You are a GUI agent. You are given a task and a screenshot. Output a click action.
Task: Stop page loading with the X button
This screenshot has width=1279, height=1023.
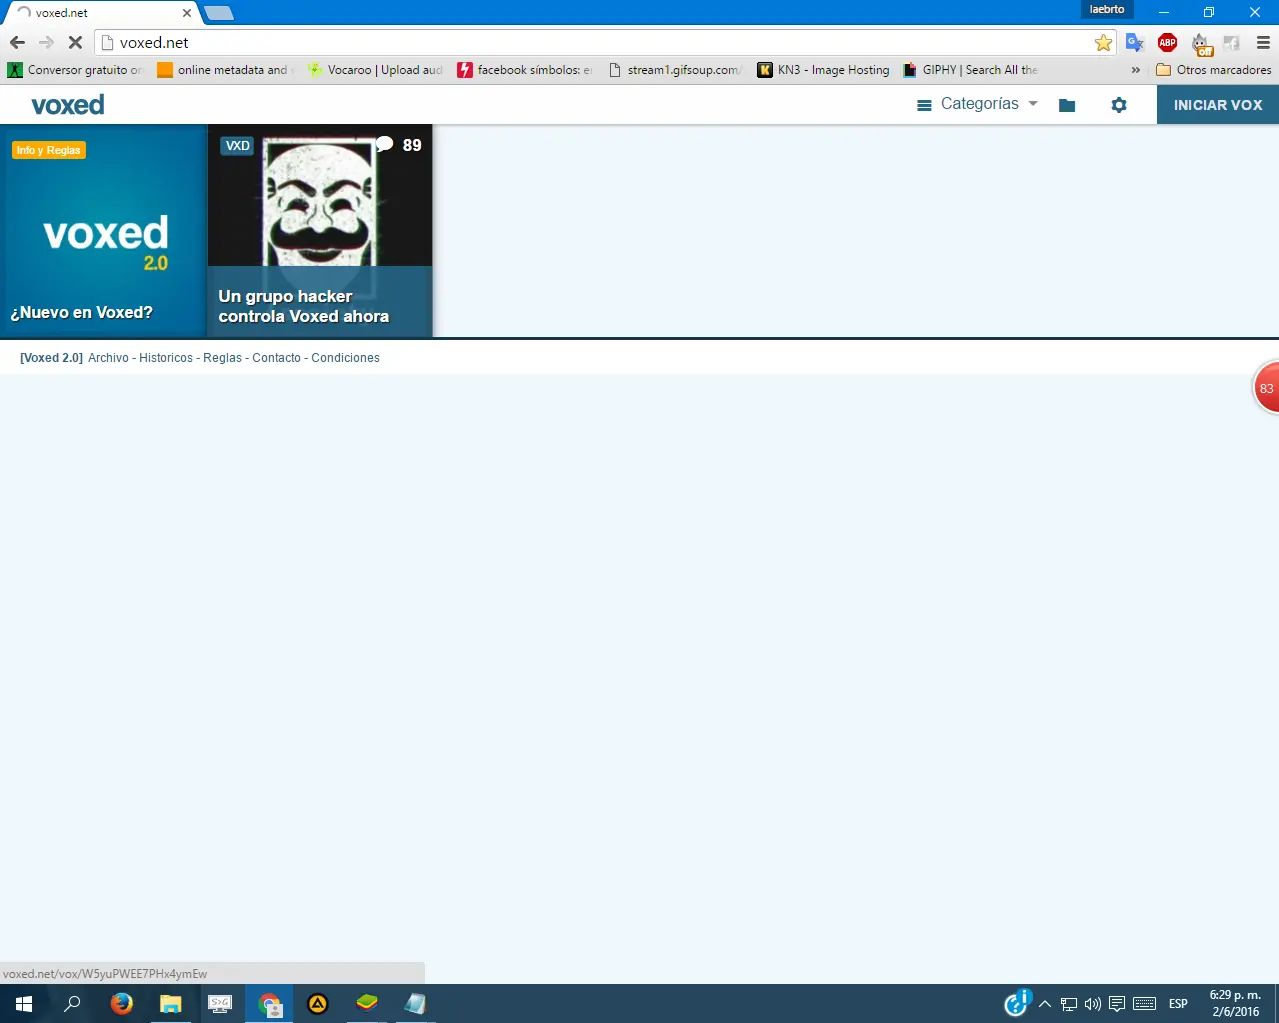point(75,43)
